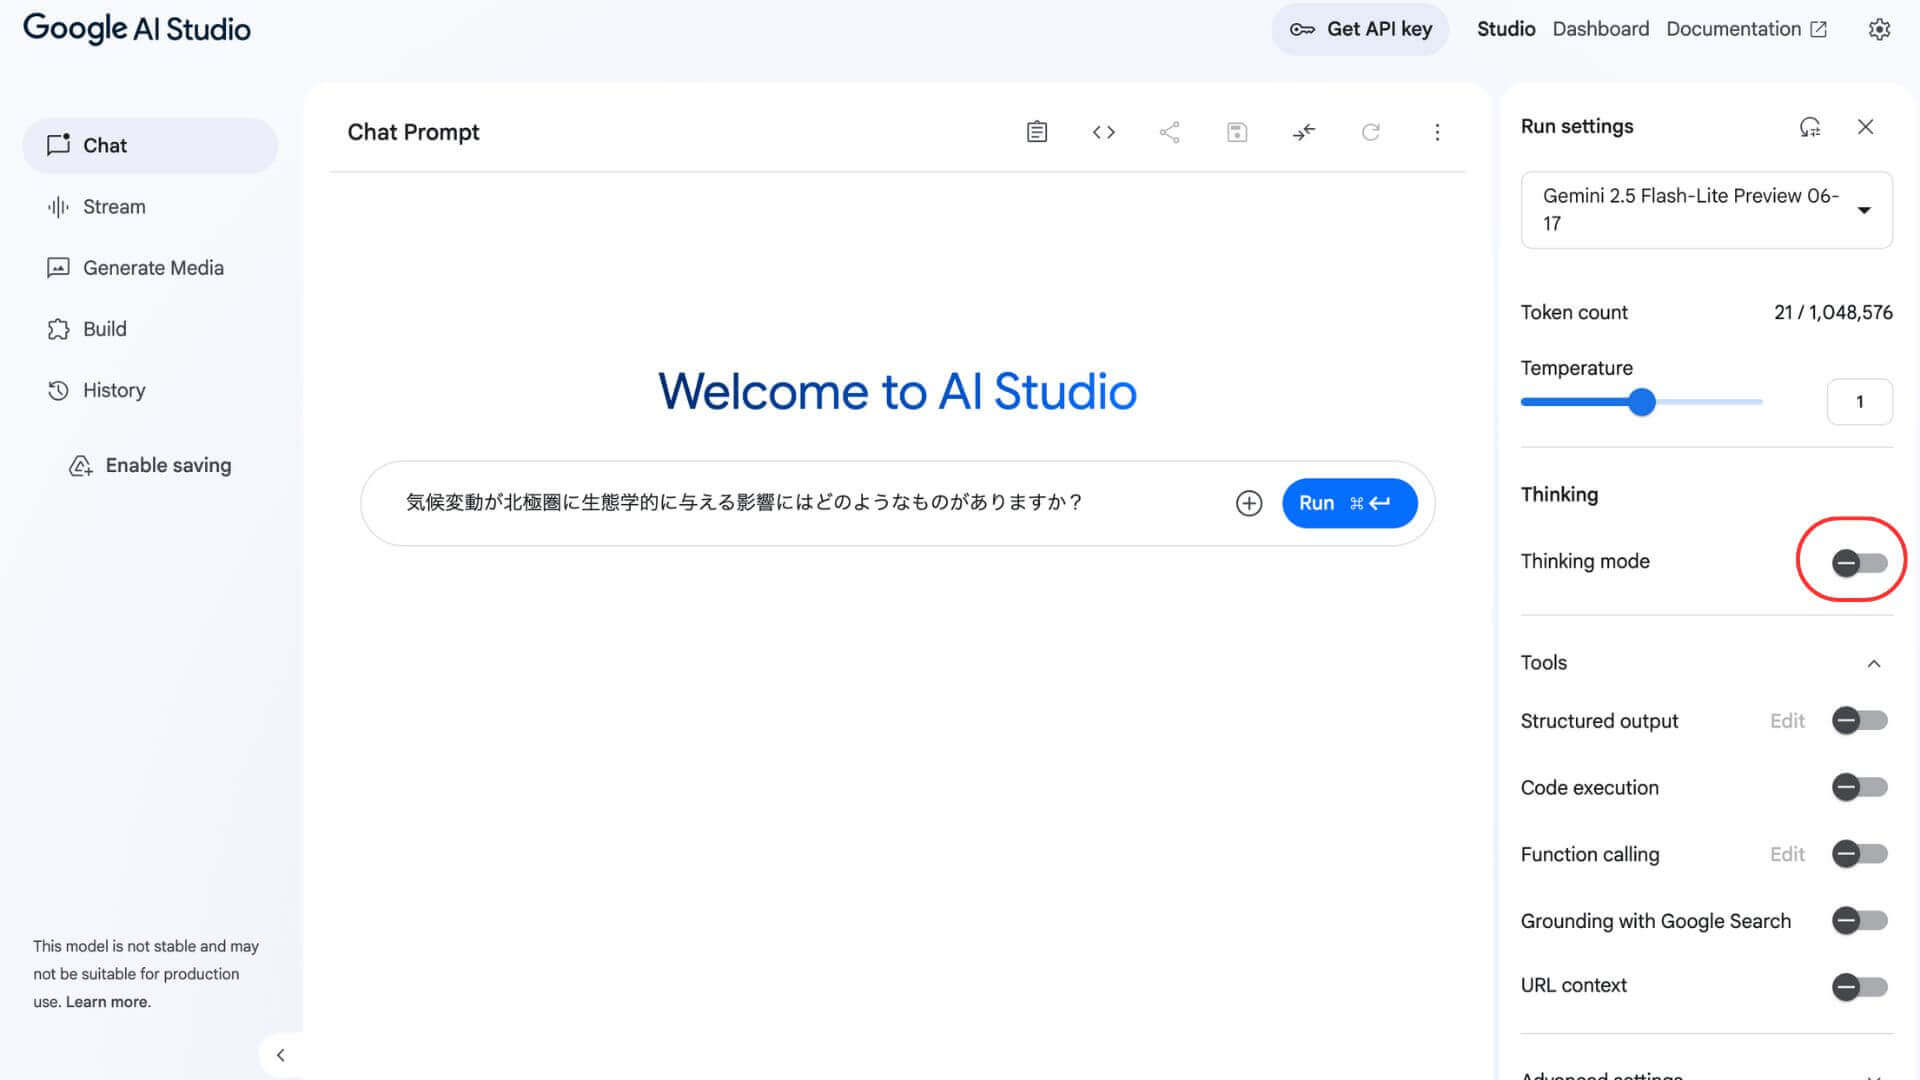Viewport: 1920px width, 1080px height.
Task: Toggle URL context switch
Action: coord(1860,987)
